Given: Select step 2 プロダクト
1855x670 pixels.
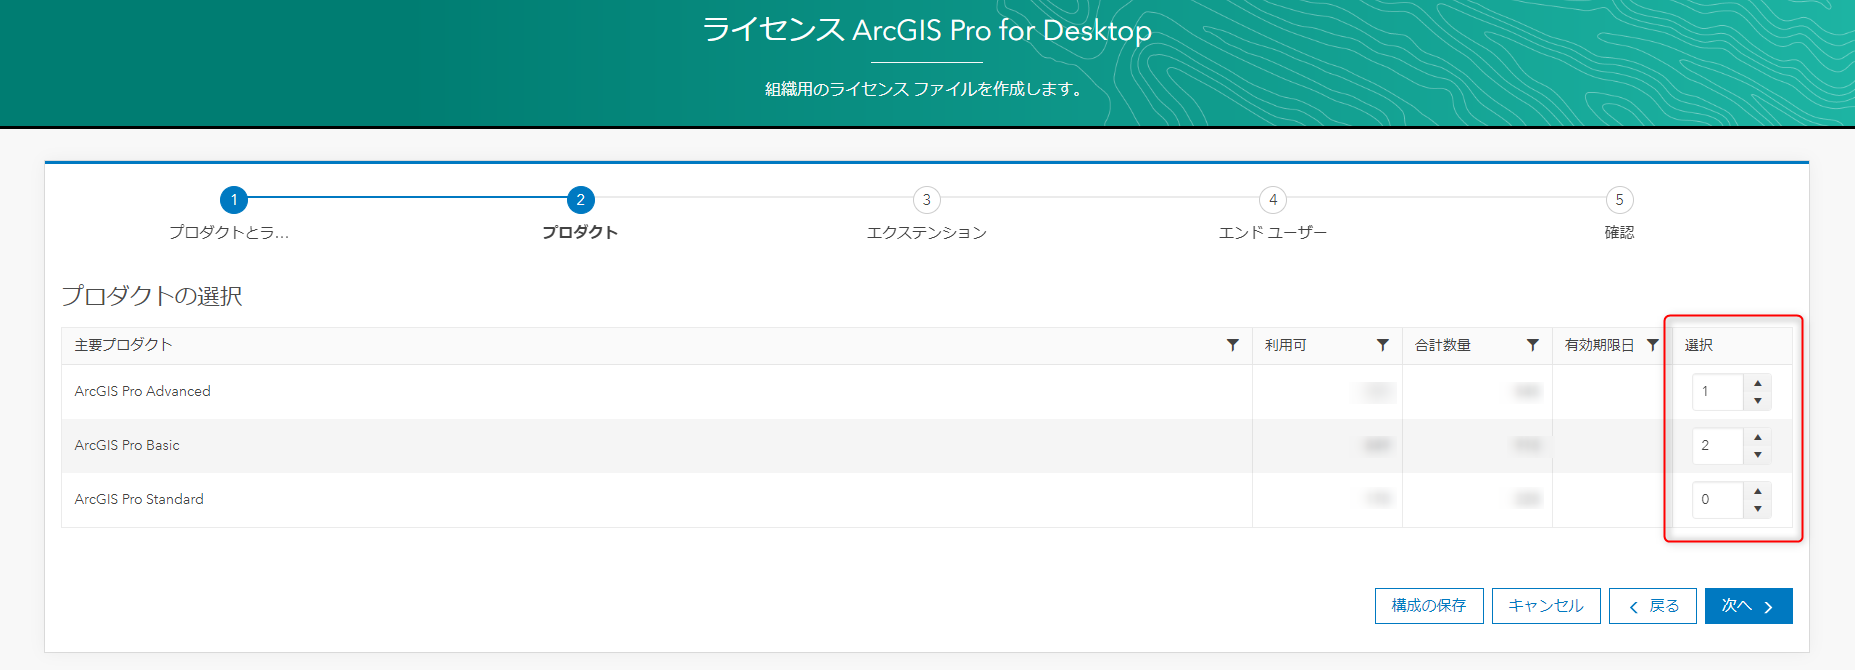Looking at the screenshot, I should click(580, 200).
